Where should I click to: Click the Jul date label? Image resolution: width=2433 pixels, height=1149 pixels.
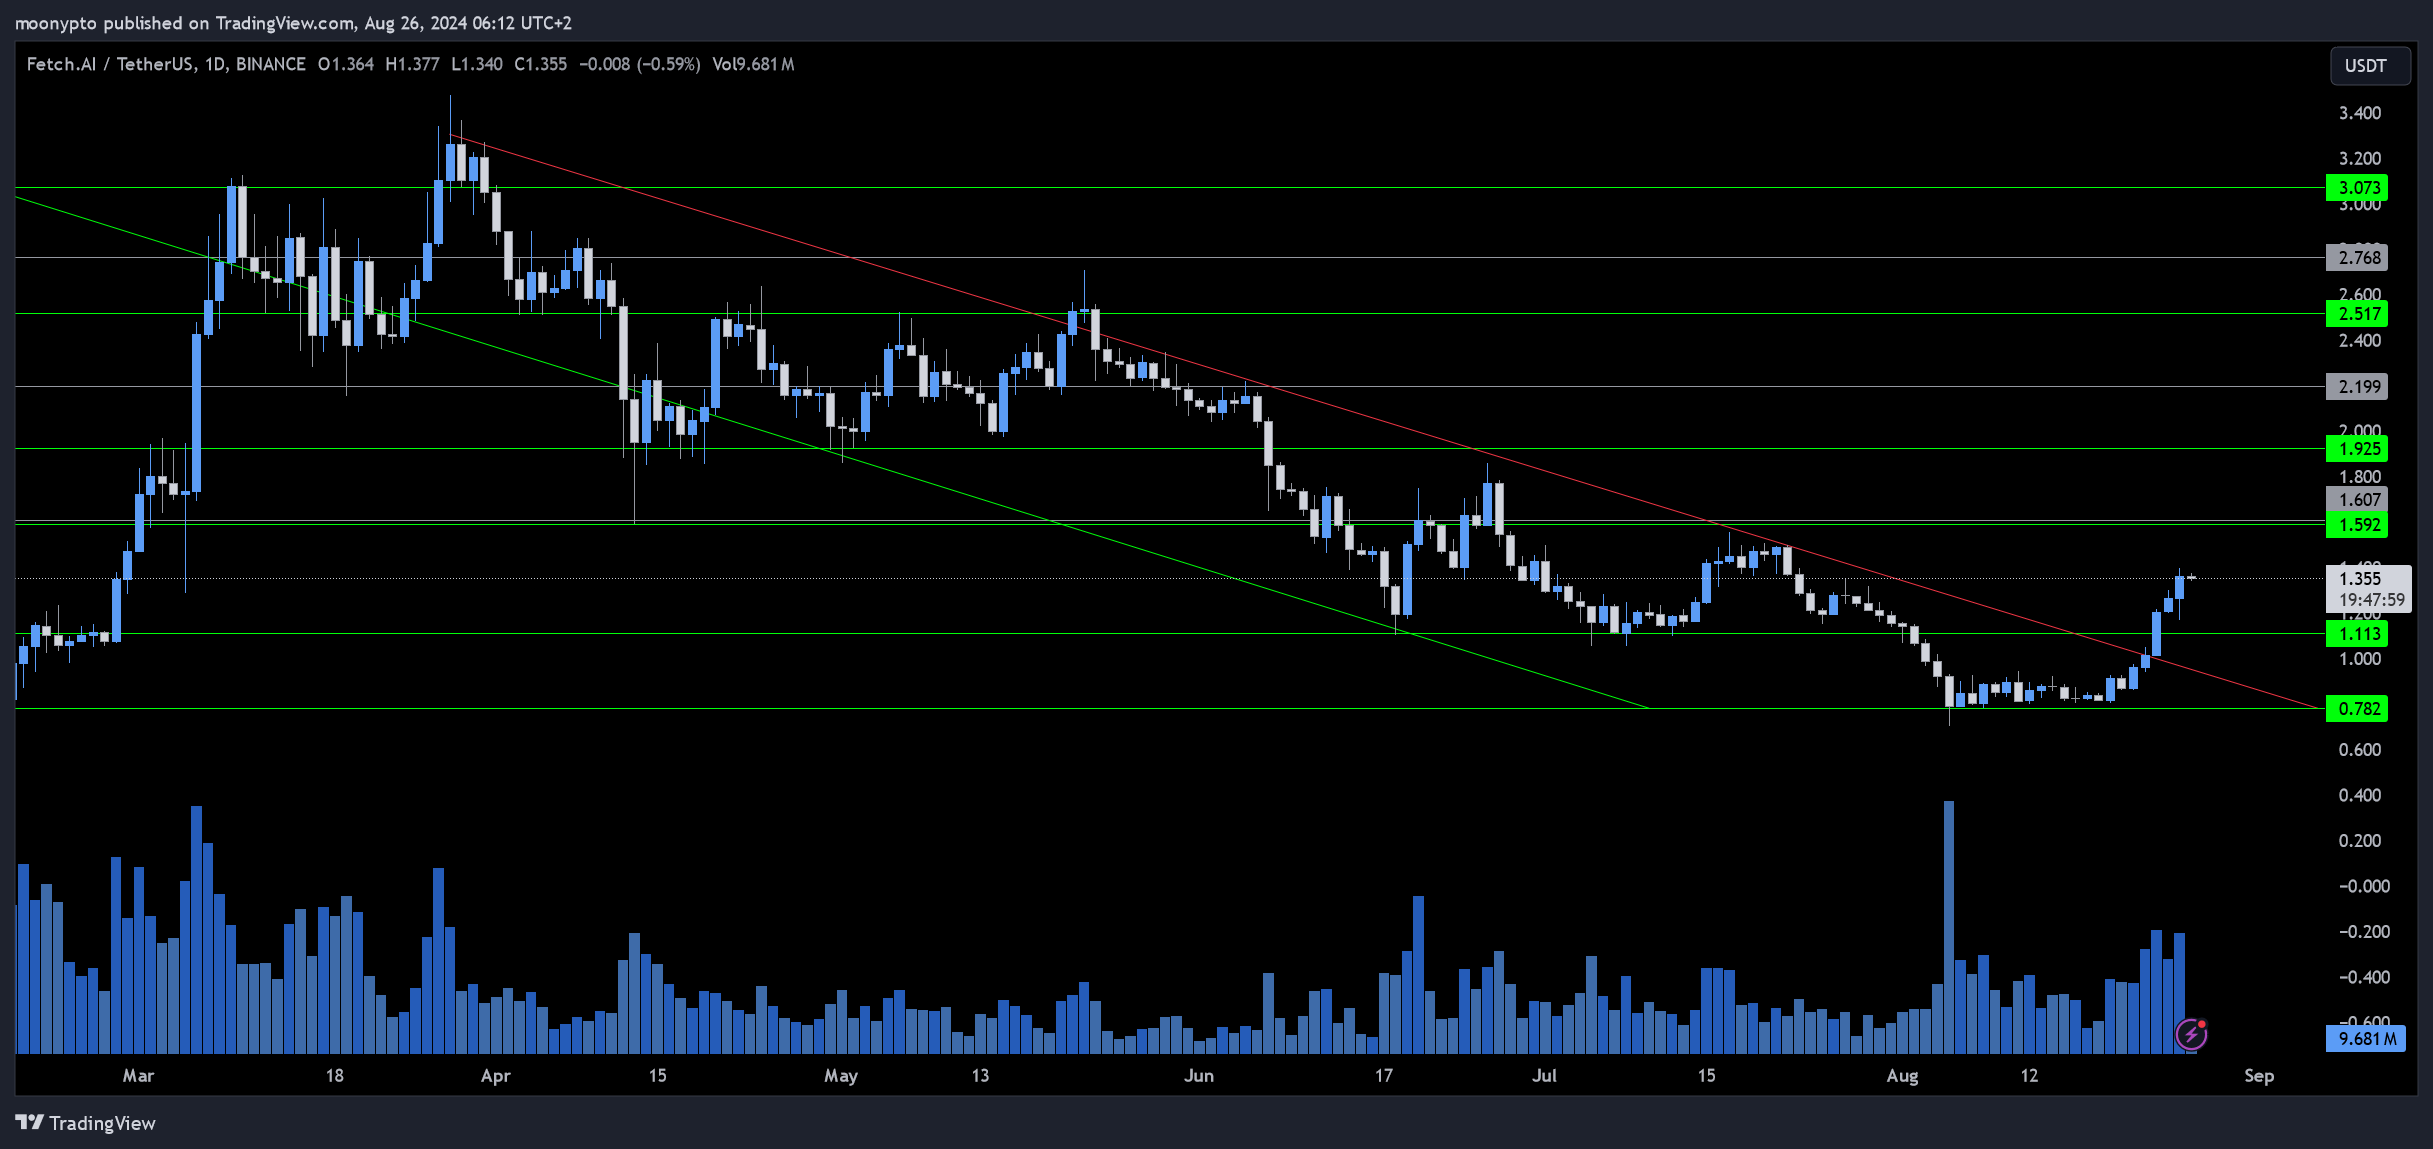(x=1545, y=1076)
